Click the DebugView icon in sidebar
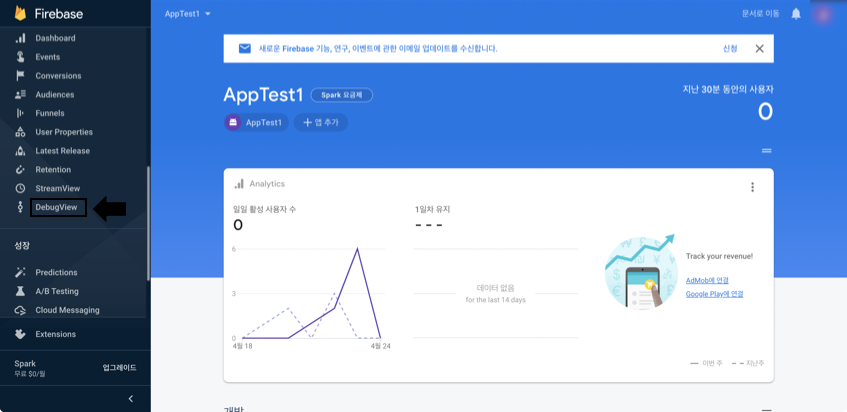 point(20,207)
